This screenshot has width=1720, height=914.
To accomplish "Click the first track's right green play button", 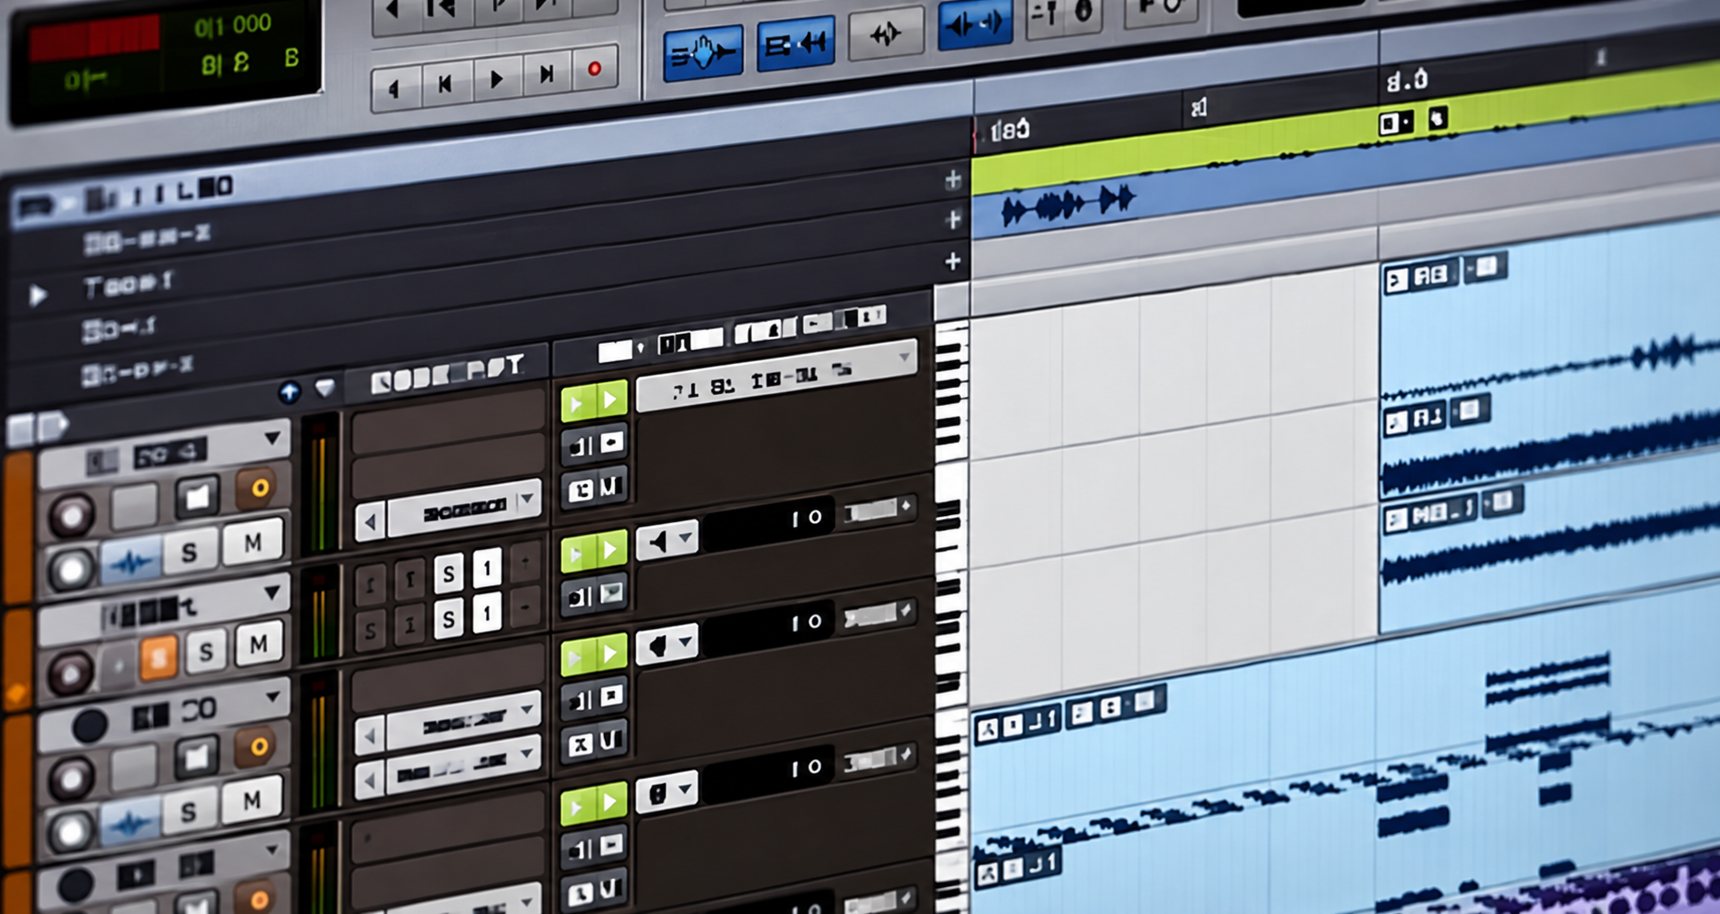I will pos(611,399).
